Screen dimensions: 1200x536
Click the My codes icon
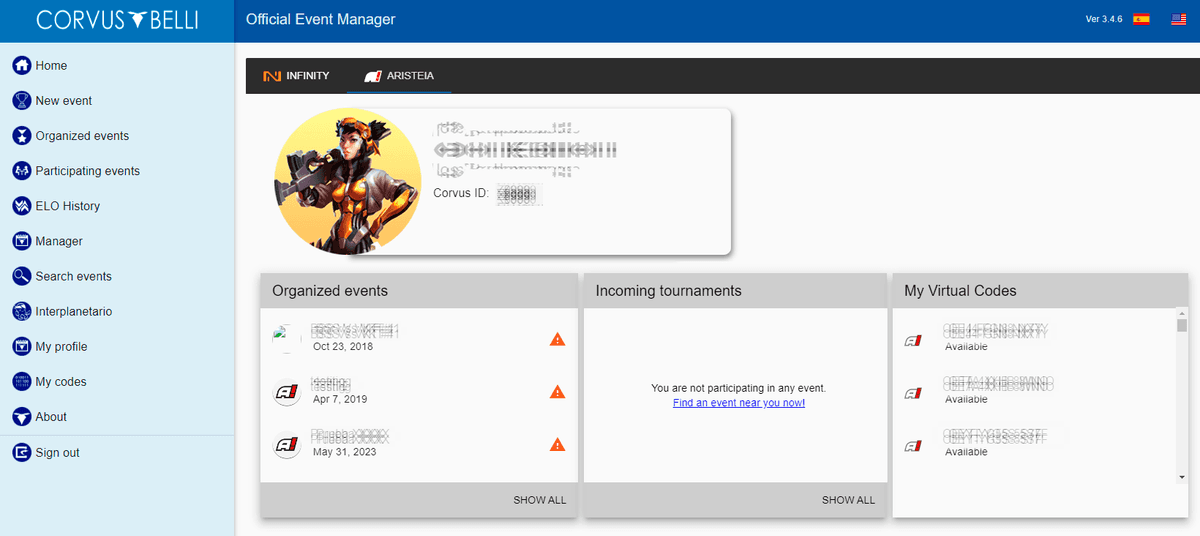(x=21, y=382)
